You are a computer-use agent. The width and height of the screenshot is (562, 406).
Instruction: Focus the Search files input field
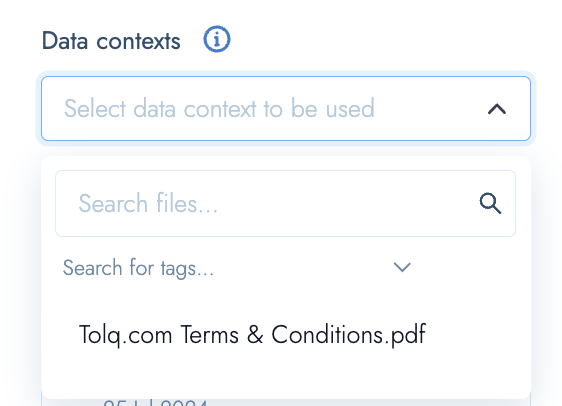click(x=286, y=204)
